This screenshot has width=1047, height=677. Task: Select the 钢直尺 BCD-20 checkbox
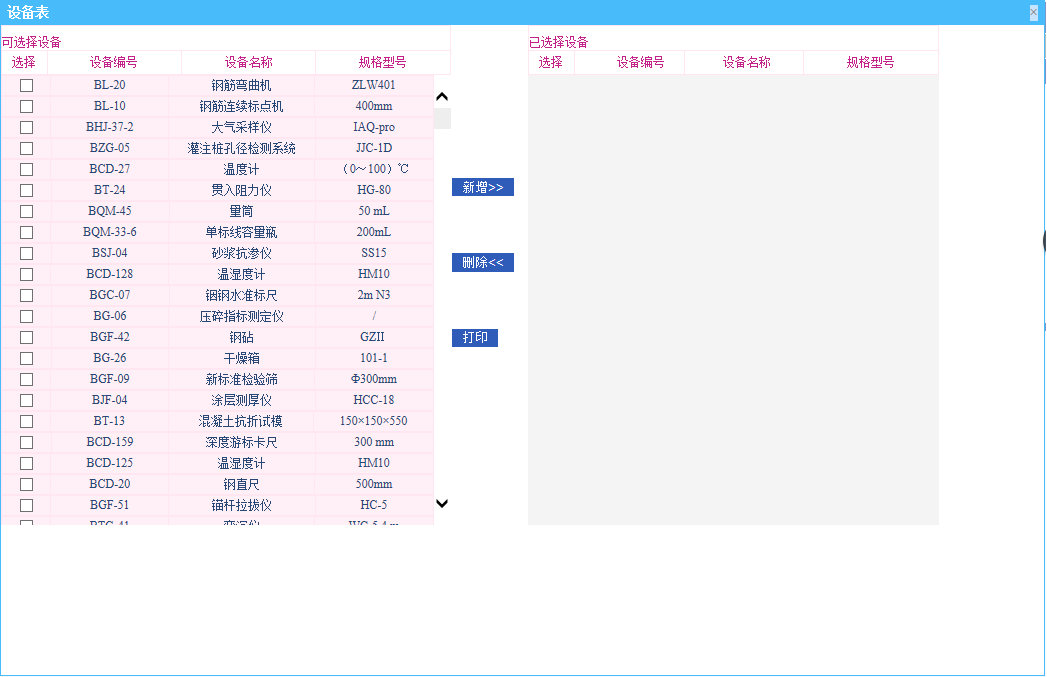tap(25, 483)
